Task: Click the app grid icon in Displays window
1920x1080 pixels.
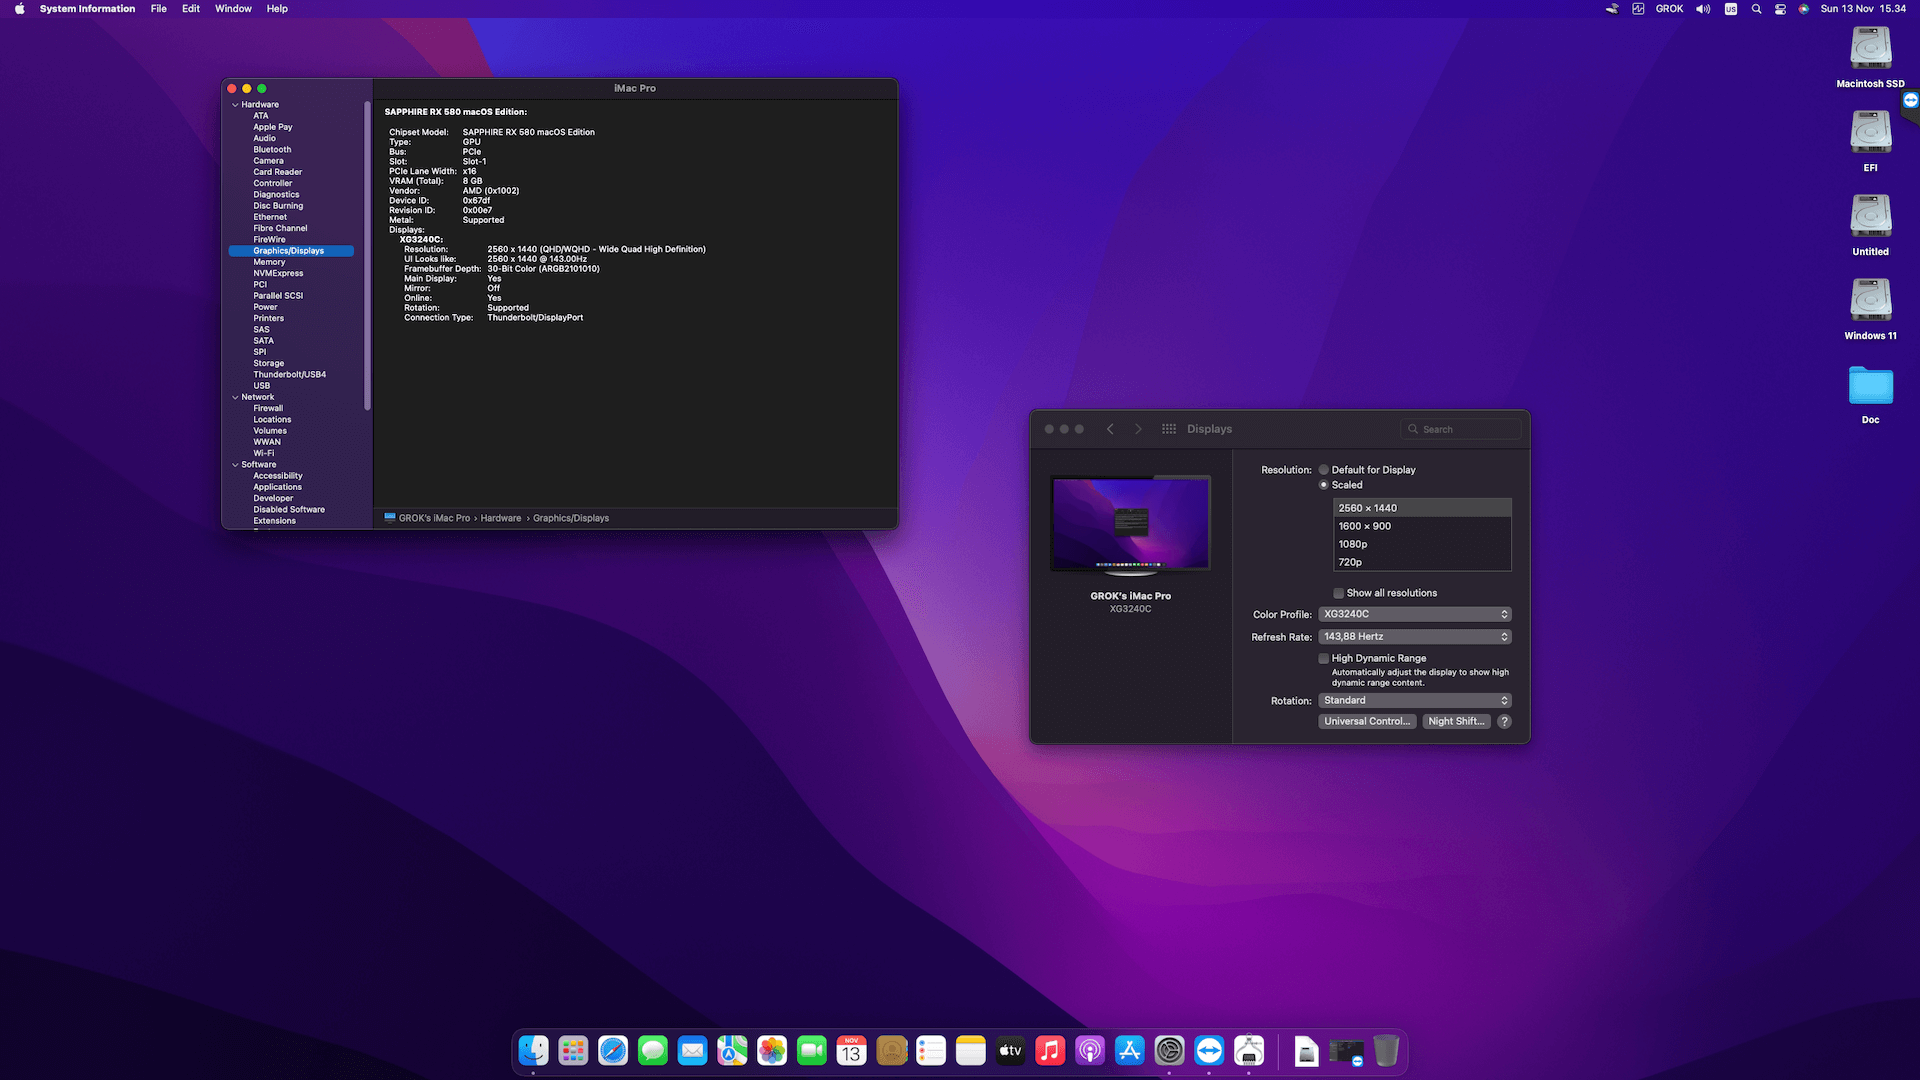Action: coord(1168,428)
